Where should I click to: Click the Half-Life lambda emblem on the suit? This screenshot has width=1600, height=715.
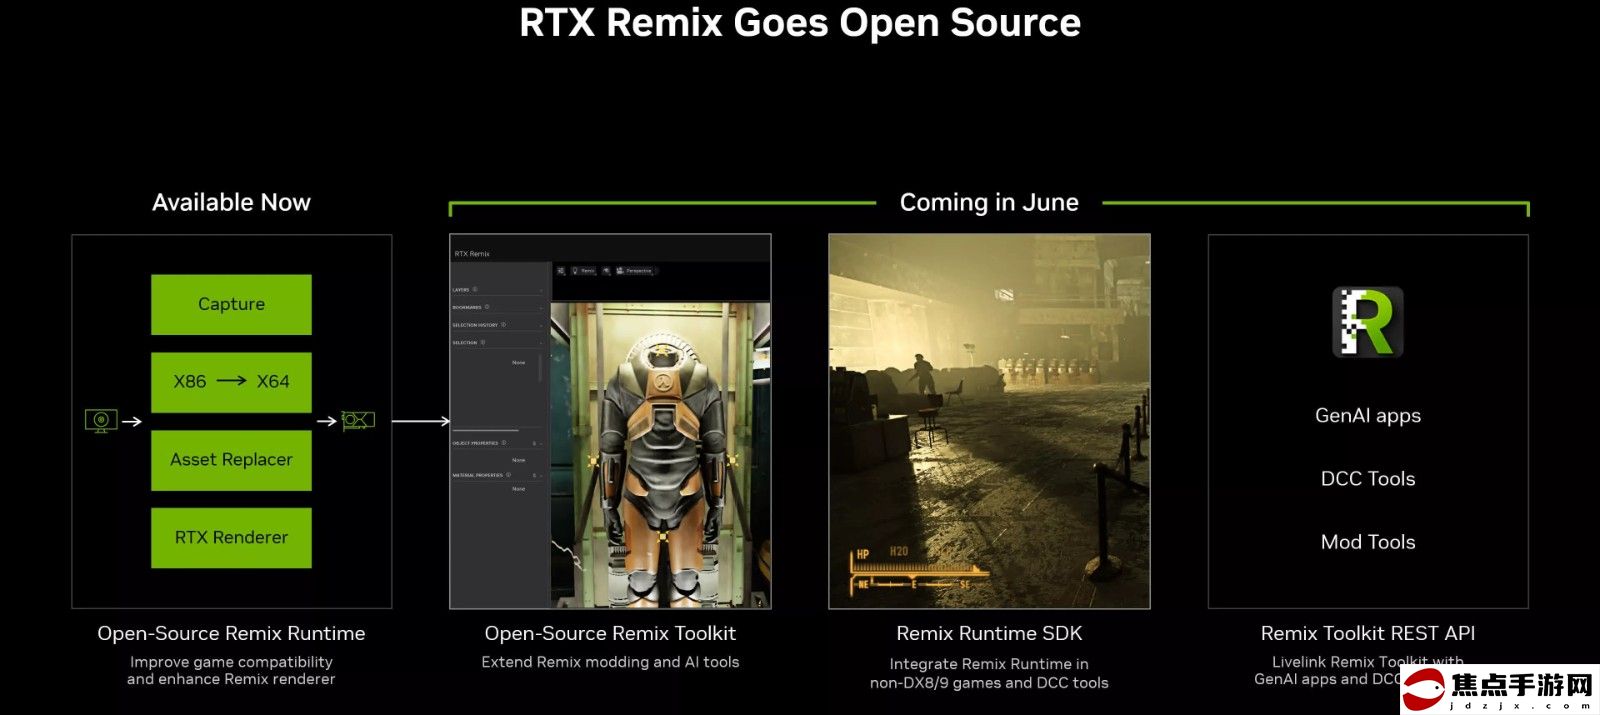tap(663, 382)
